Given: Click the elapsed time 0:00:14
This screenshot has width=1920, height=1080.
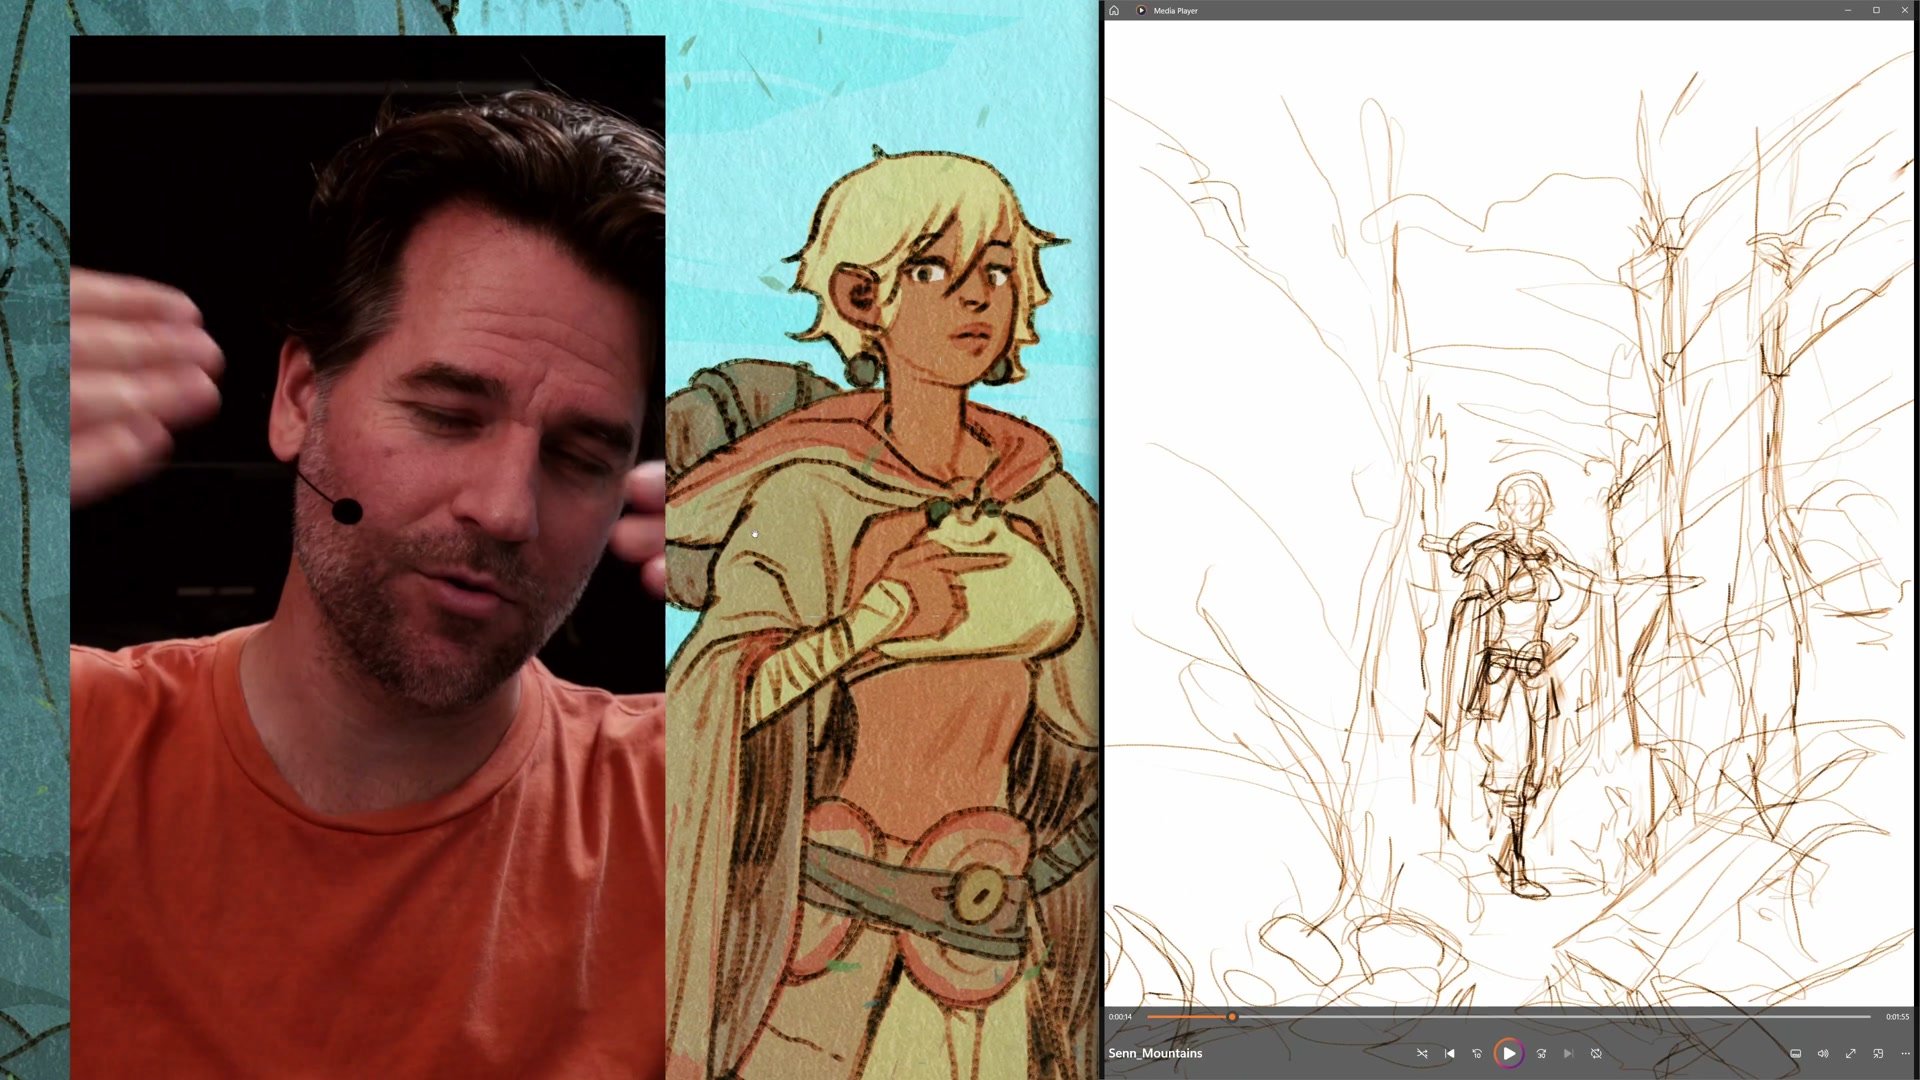Looking at the screenshot, I should click(1120, 1016).
